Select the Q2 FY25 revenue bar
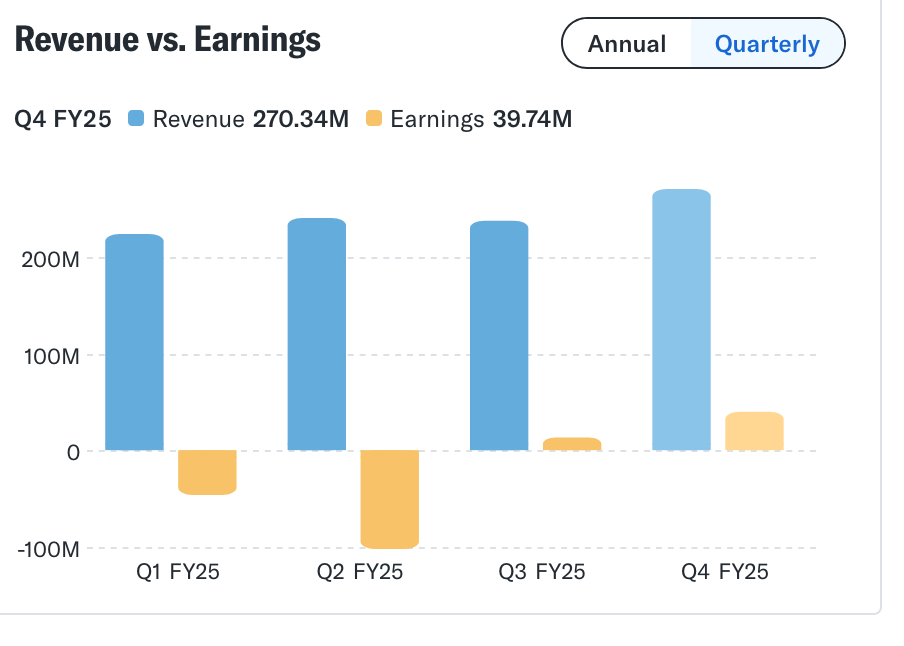This screenshot has width=904, height=646. point(316,334)
